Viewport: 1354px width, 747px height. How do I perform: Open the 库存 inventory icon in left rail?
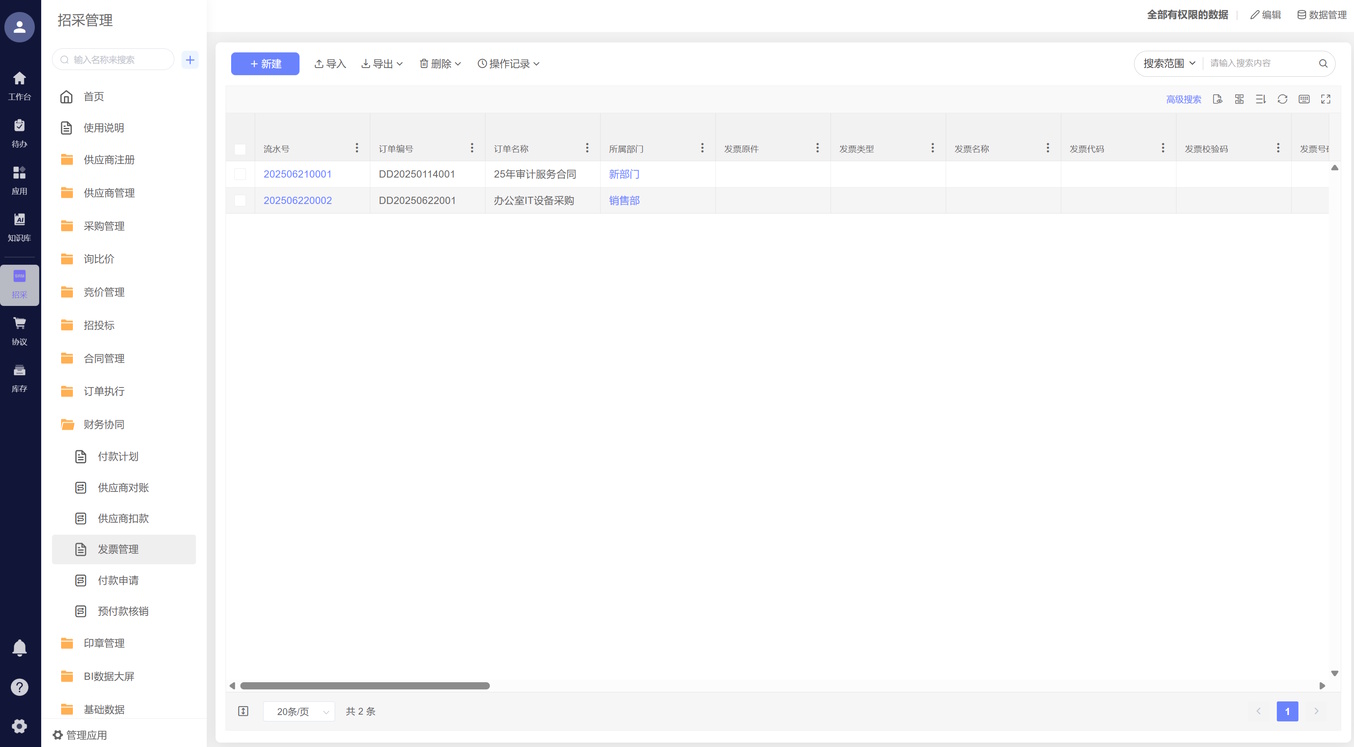coord(19,377)
